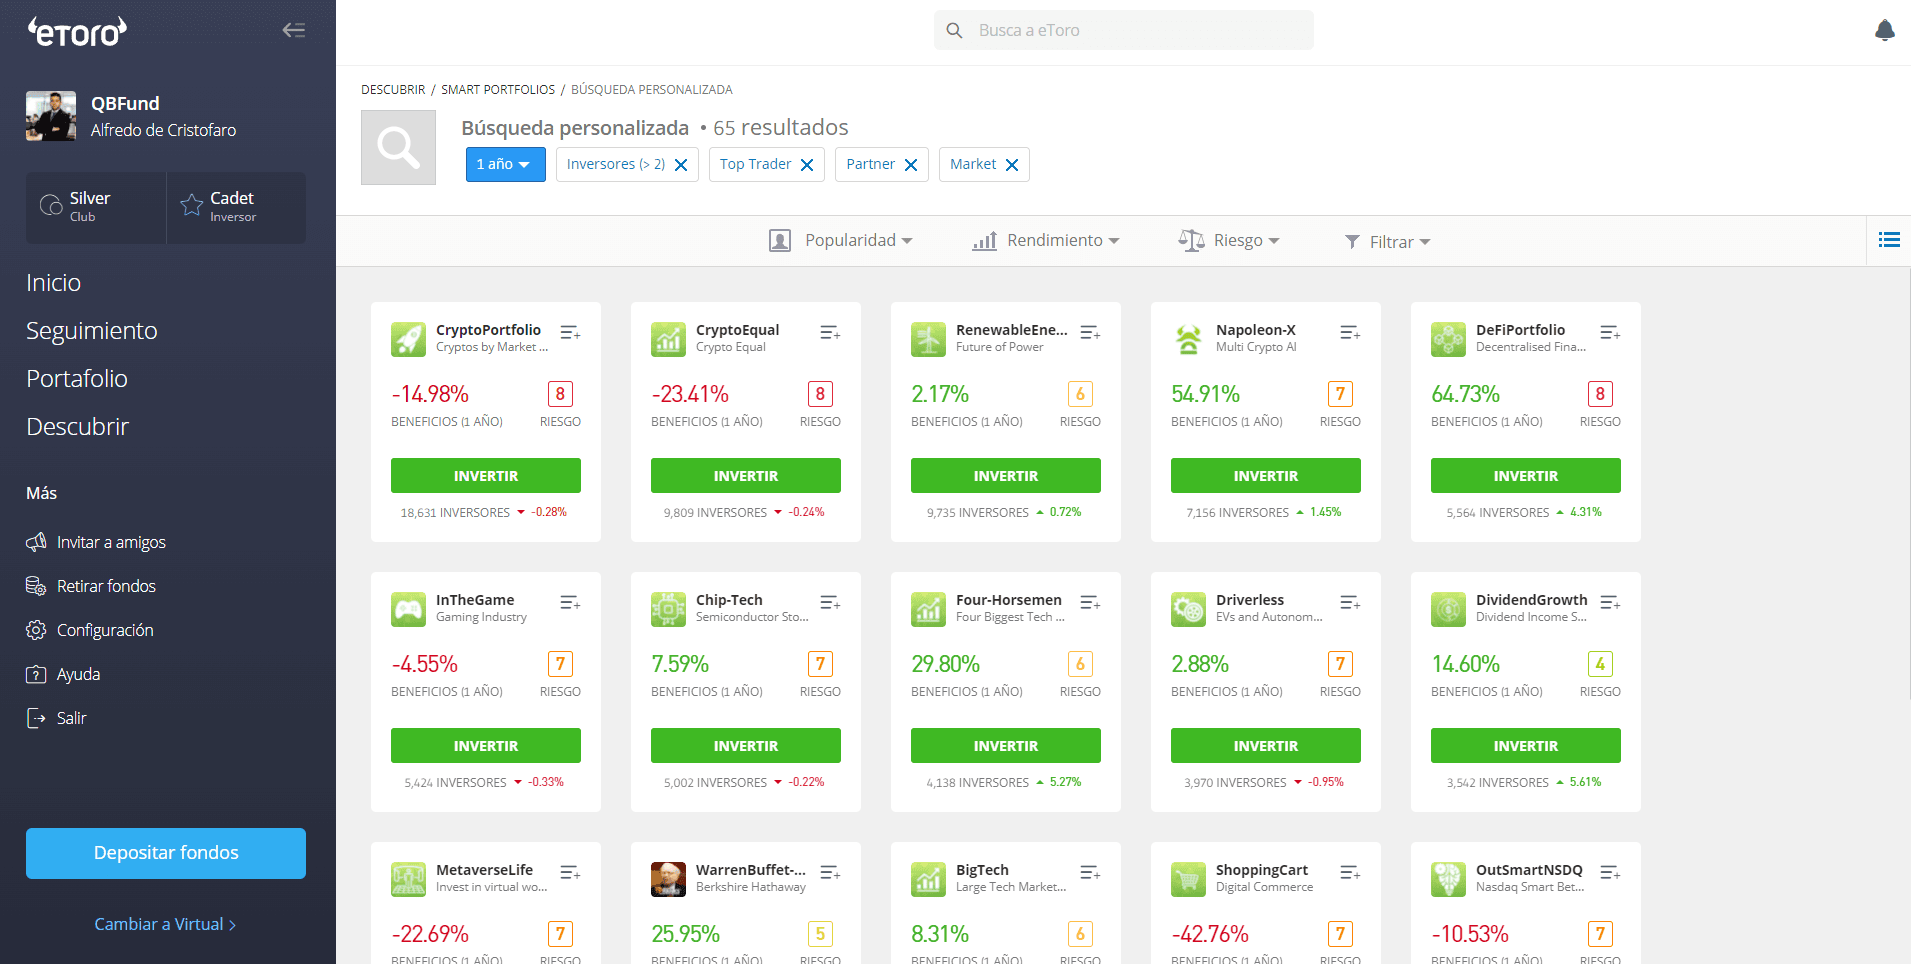Open the 1 año period dropdown
Viewport: 1911px width, 964px height.
click(x=505, y=164)
